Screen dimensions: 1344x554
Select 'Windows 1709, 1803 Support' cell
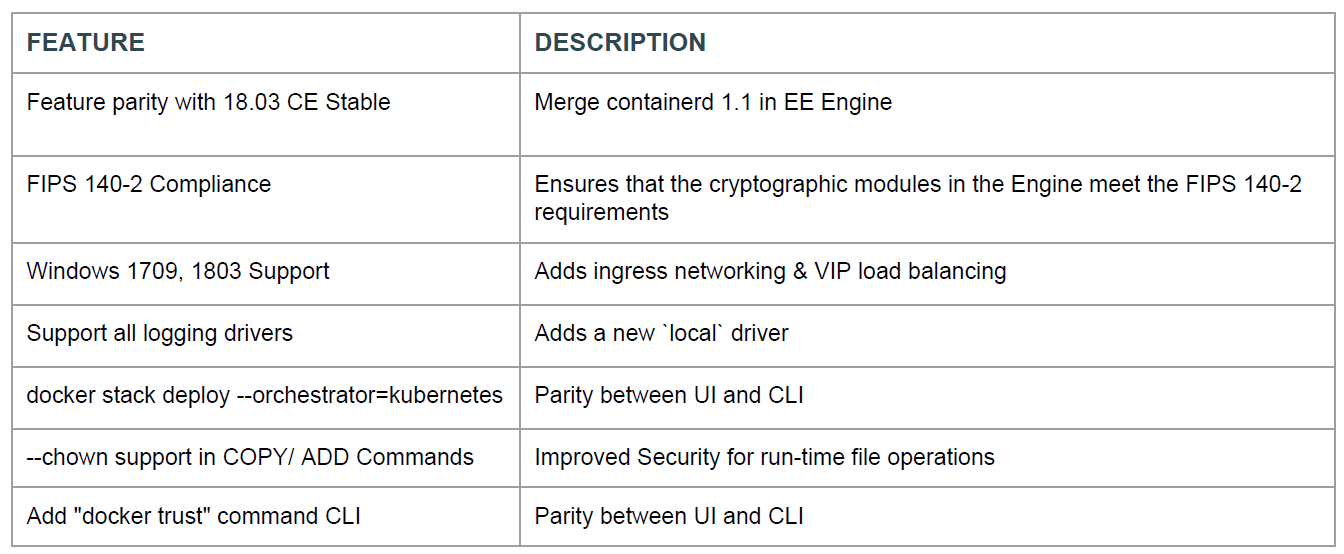[178, 271]
